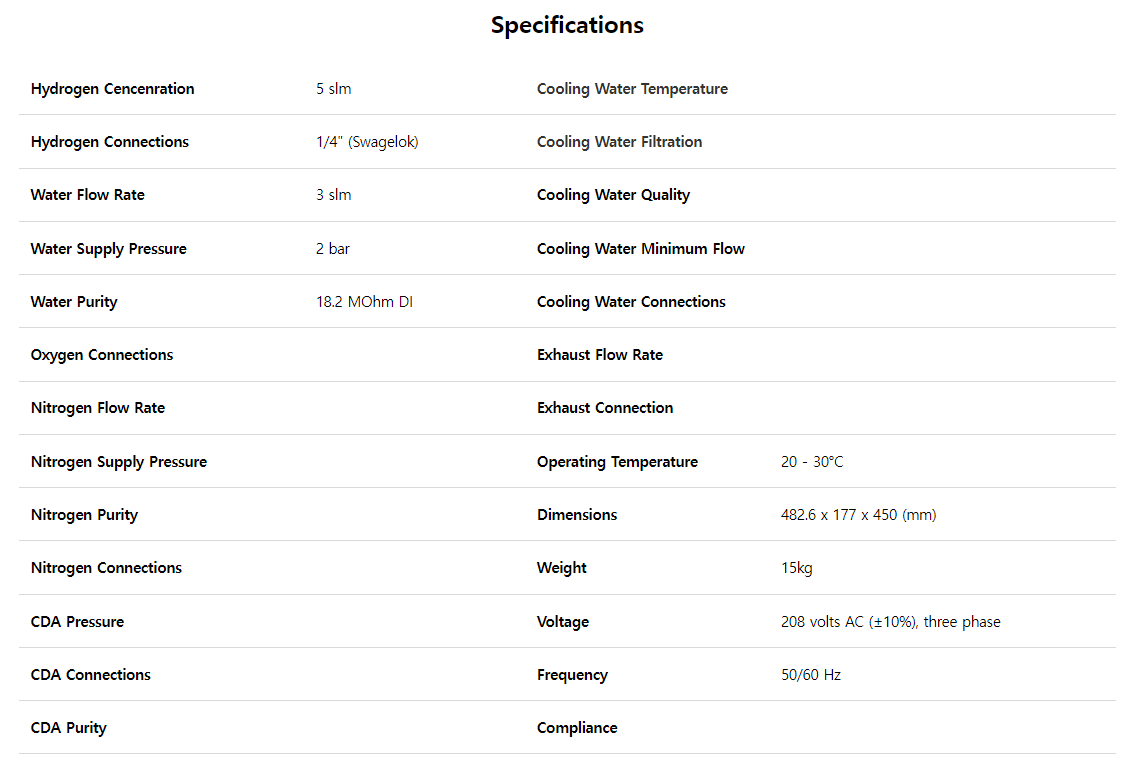
Task: Click the Cooling Water Temperature label
Action: (x=632, y=89)
